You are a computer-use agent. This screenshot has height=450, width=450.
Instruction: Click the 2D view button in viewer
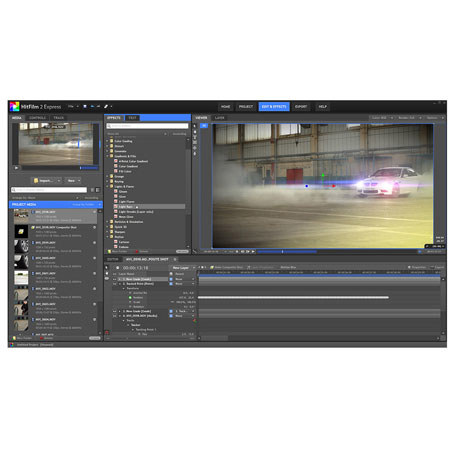point(204,126)
